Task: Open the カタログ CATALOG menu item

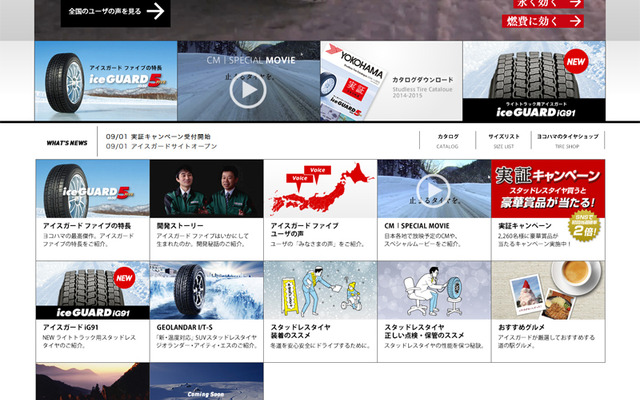Action: [x=447, y=141]
